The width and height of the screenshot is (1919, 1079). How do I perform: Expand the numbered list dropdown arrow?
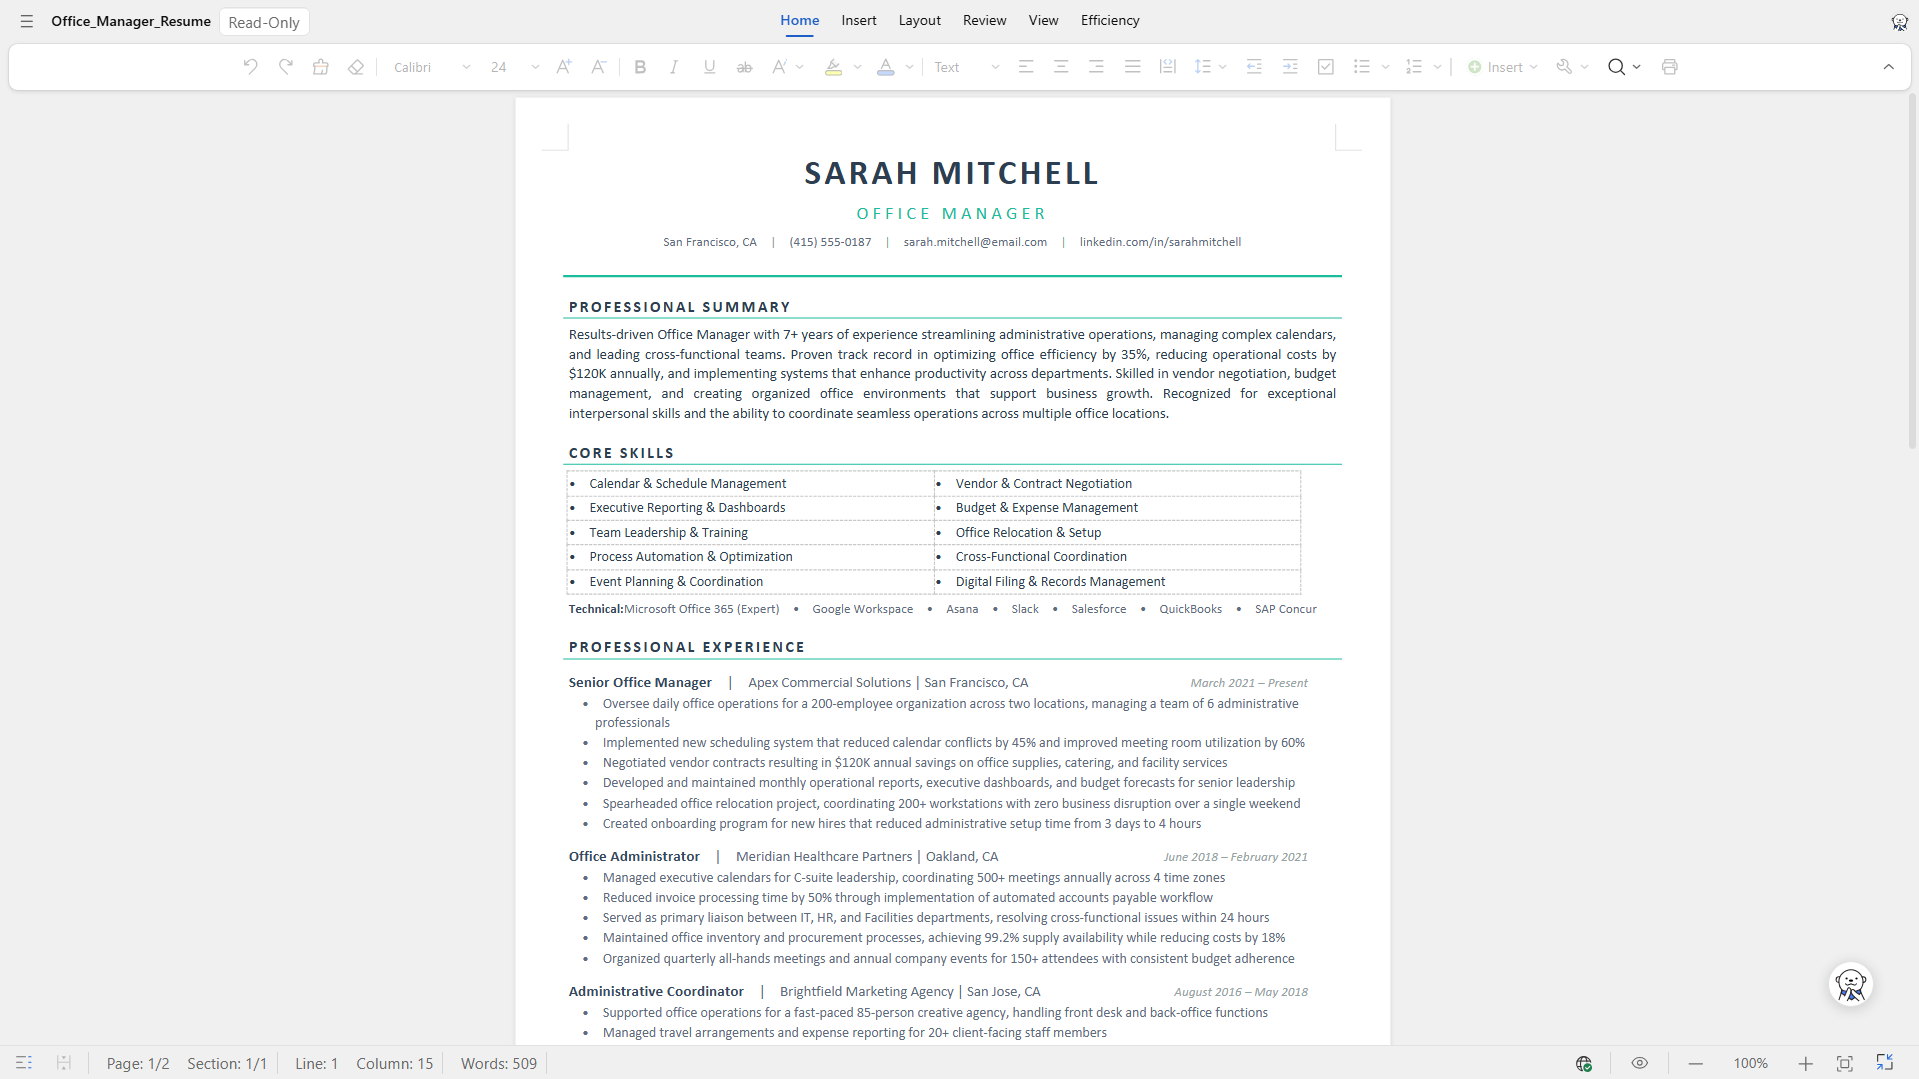(1437, 67)
